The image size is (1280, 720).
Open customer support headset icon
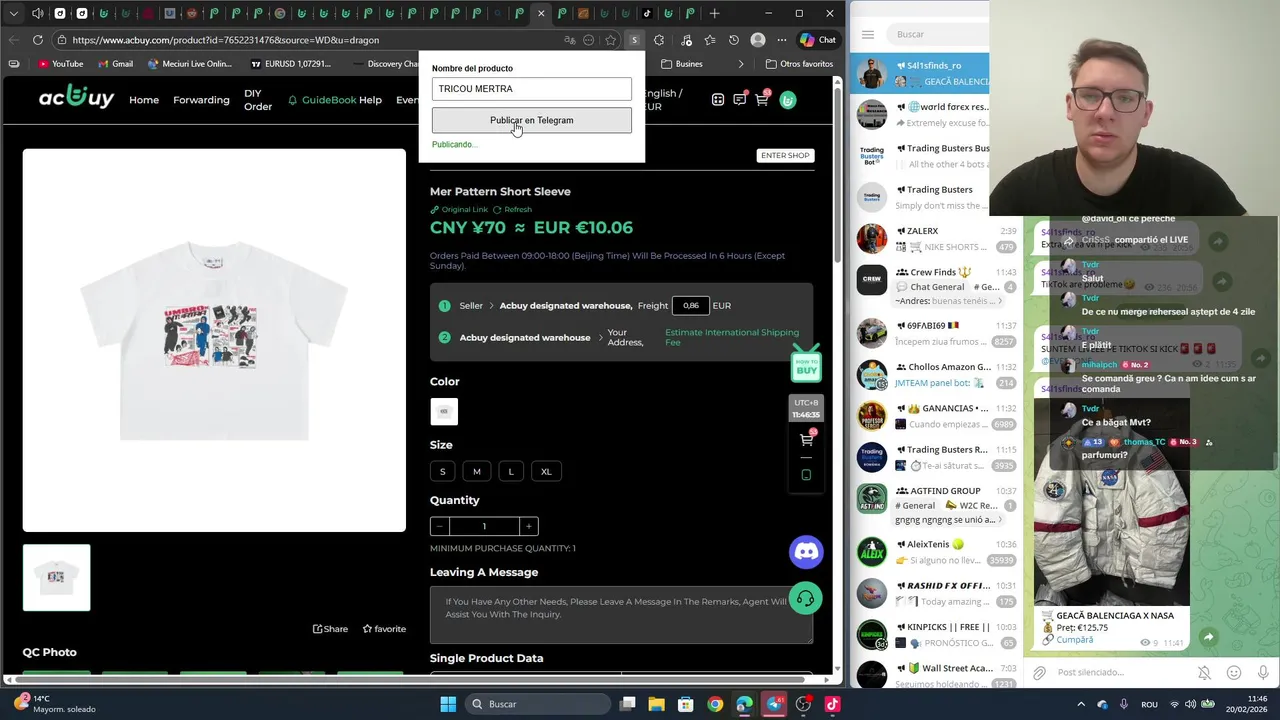(x=806, y=599)
